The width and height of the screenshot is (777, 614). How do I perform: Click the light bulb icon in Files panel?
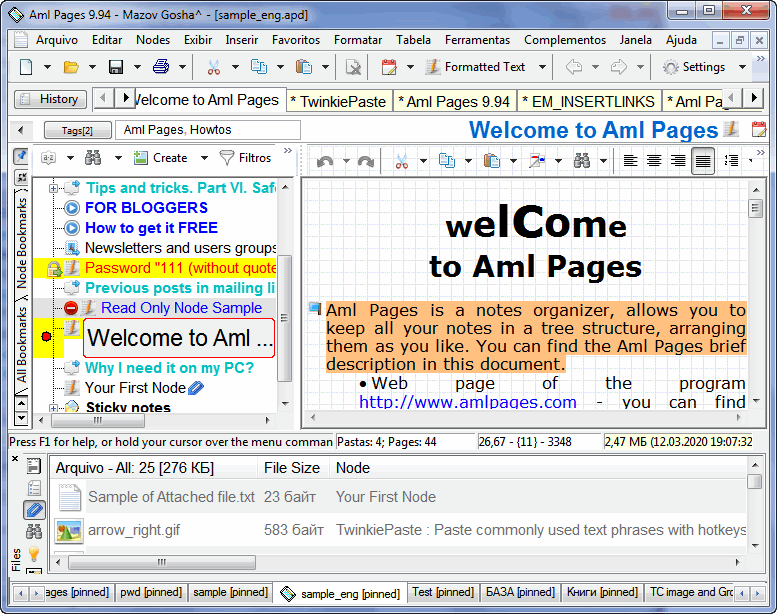coord(34,554)
